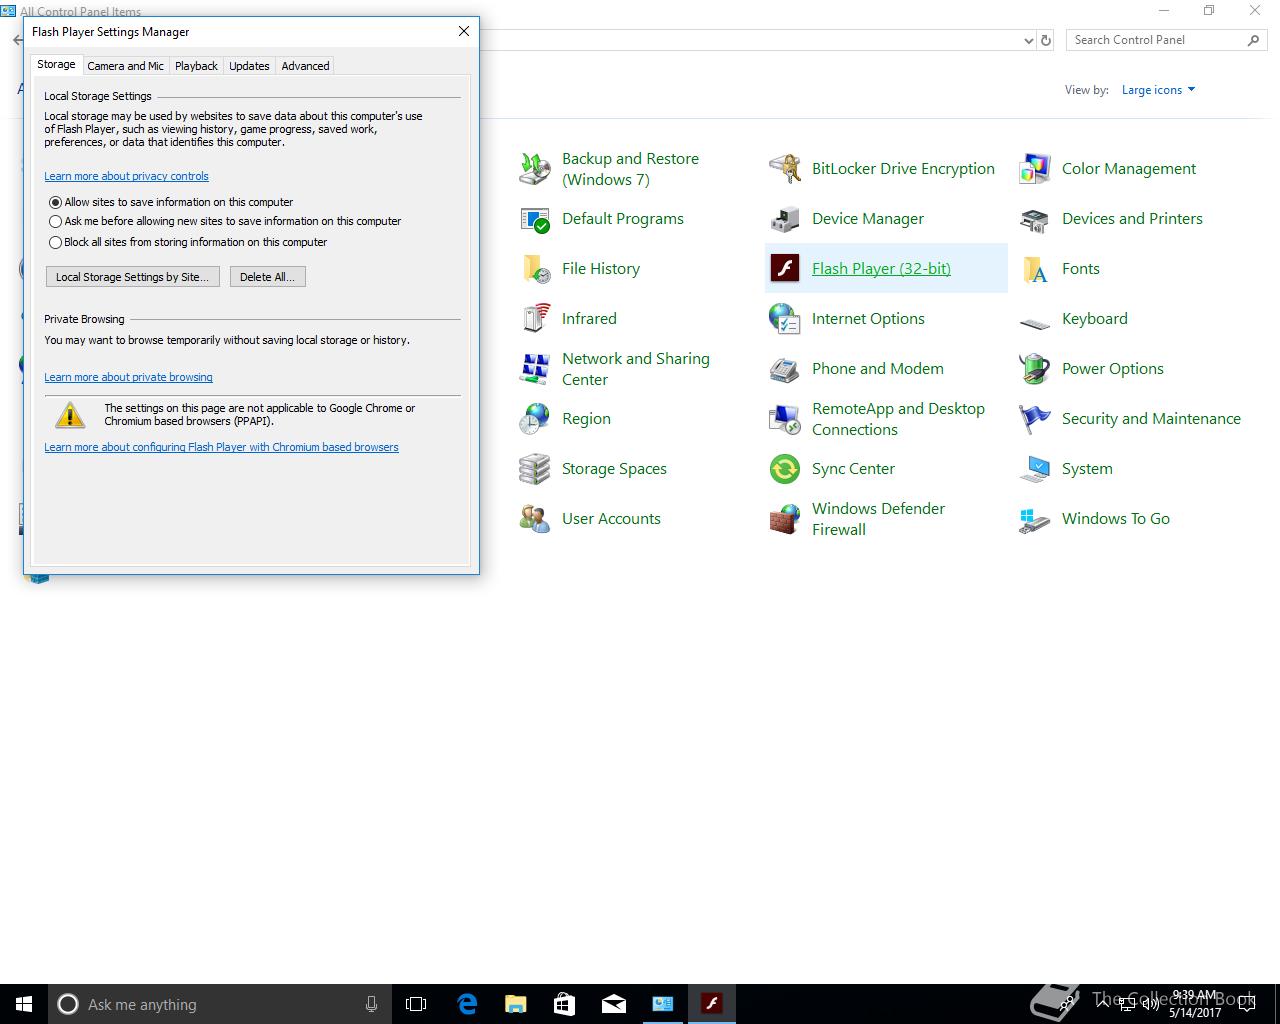The image size is (1280, 1024).
Task: Click the Flash Player control panel icon
Action: [785, 269]
